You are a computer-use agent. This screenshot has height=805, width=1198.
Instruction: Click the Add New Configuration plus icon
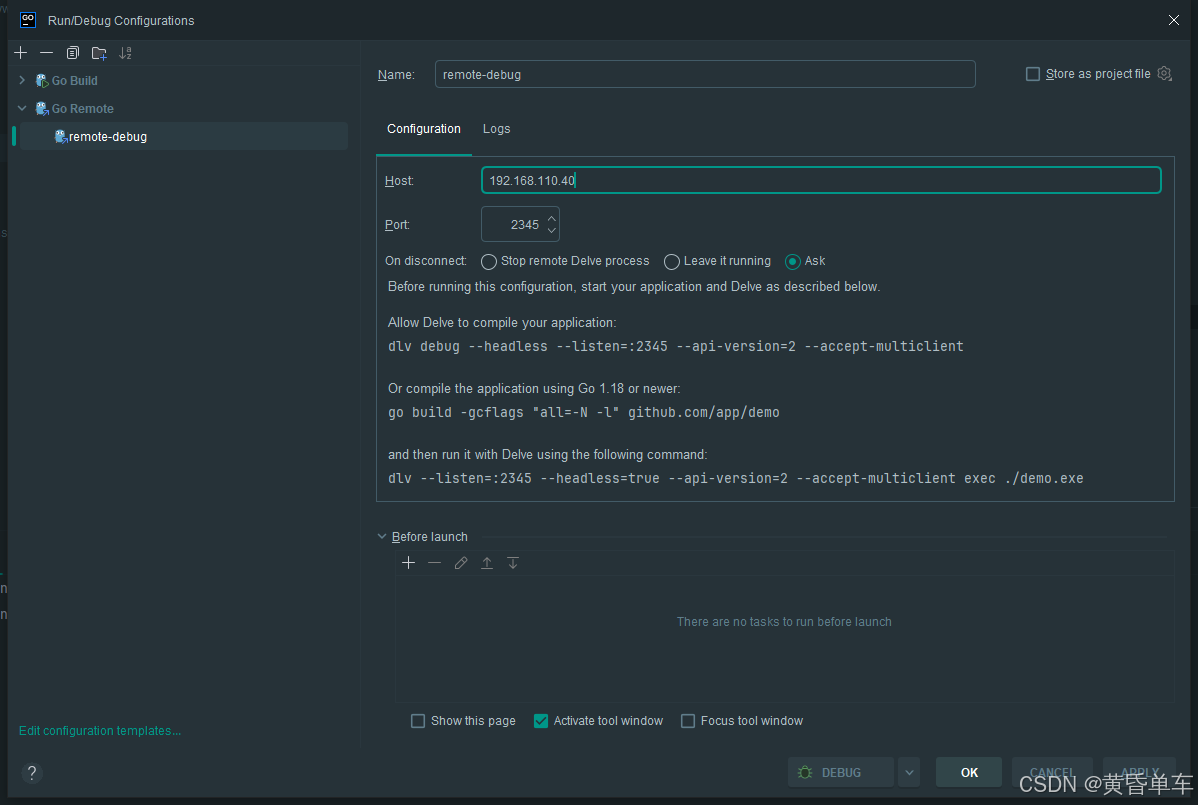(x=21, y=53)
